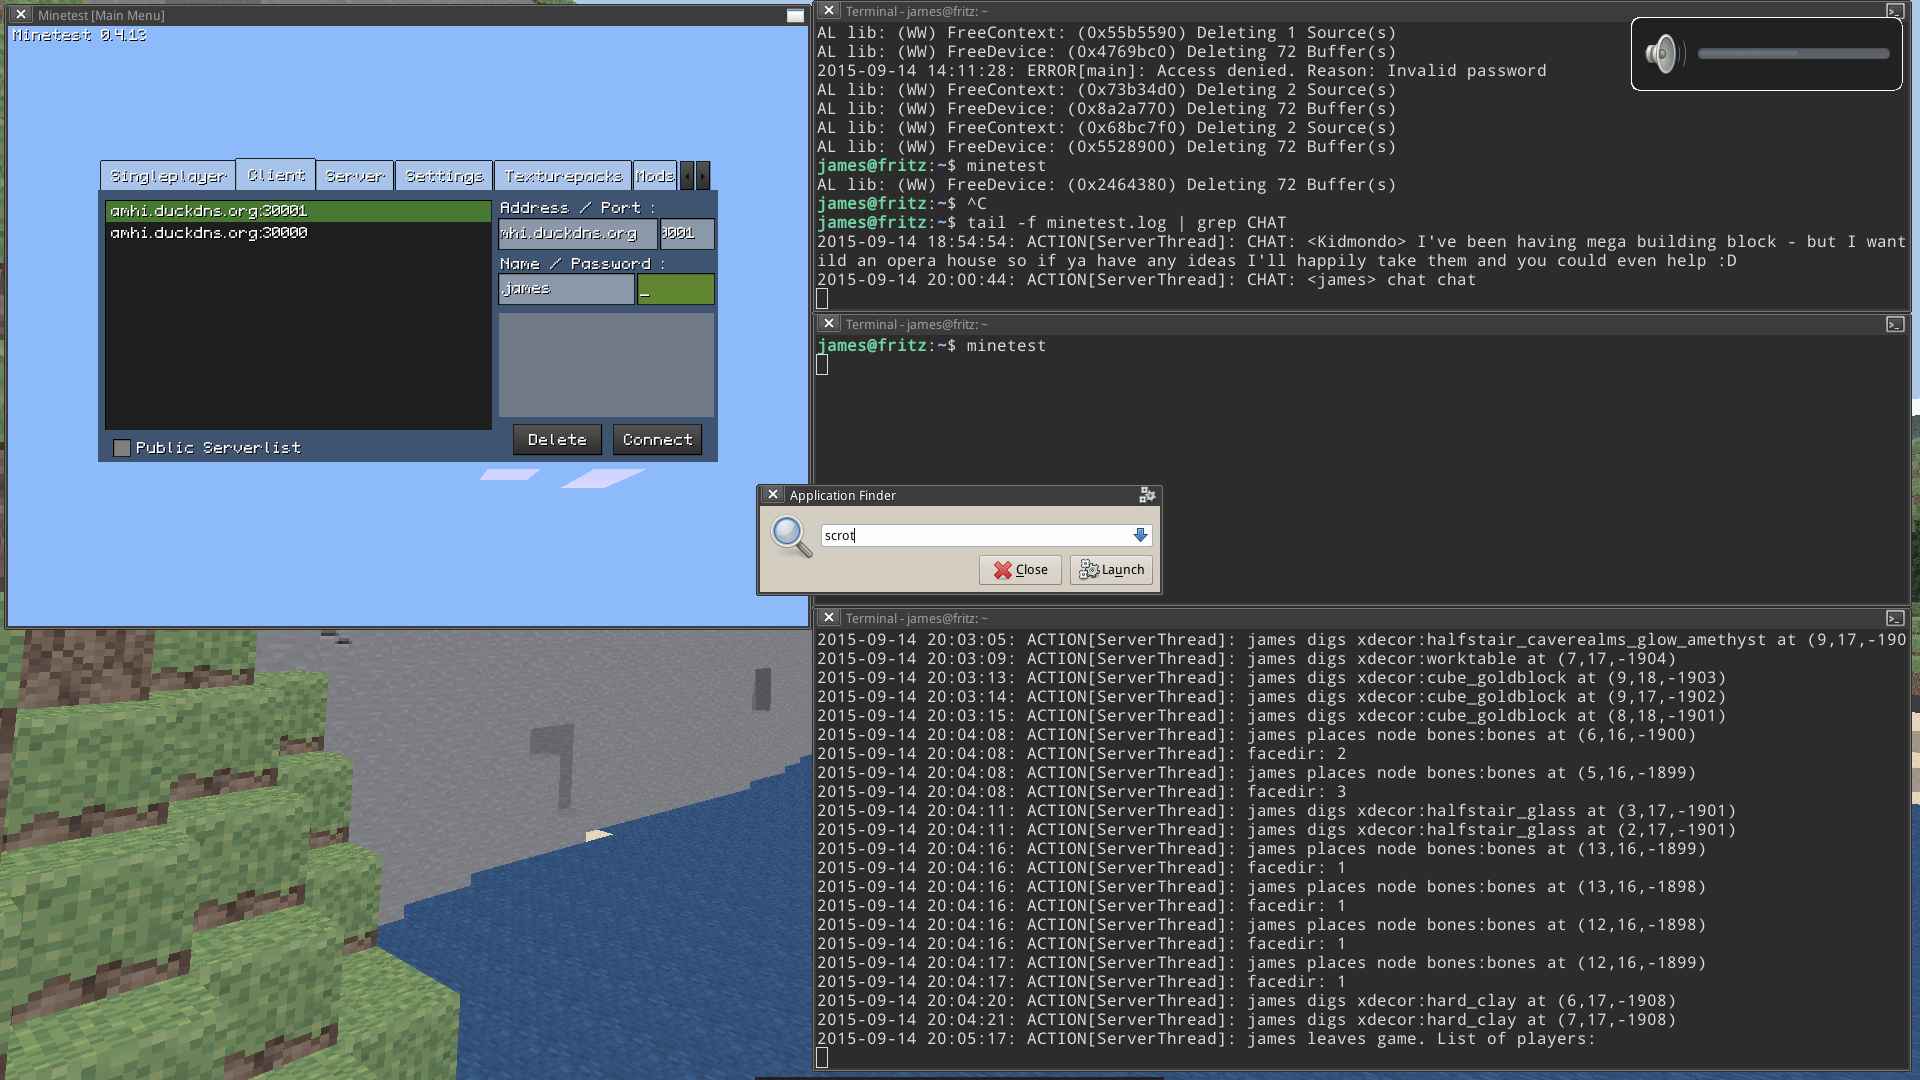The image size is (1920, 1080).
Task: Switch to the Client tab
Action: pyautogui.click(x=276, y=175)
